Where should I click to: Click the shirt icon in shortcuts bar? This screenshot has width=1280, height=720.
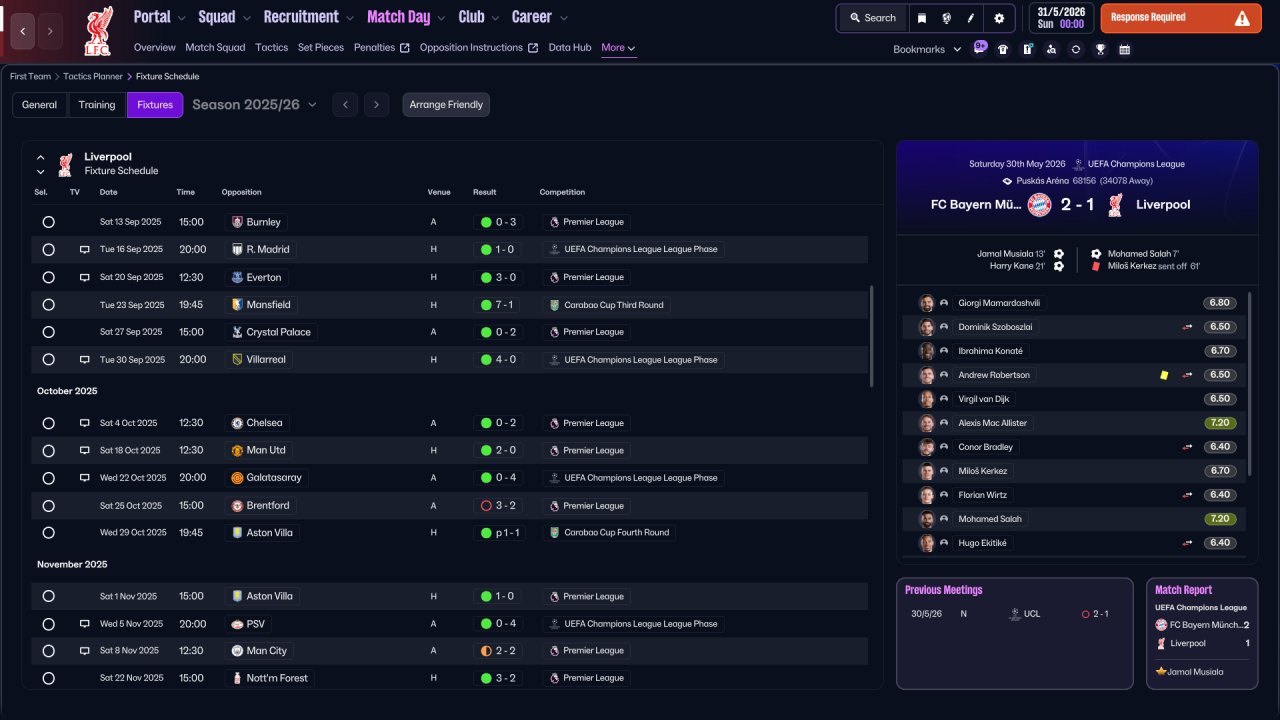[x=1003, y=49]
